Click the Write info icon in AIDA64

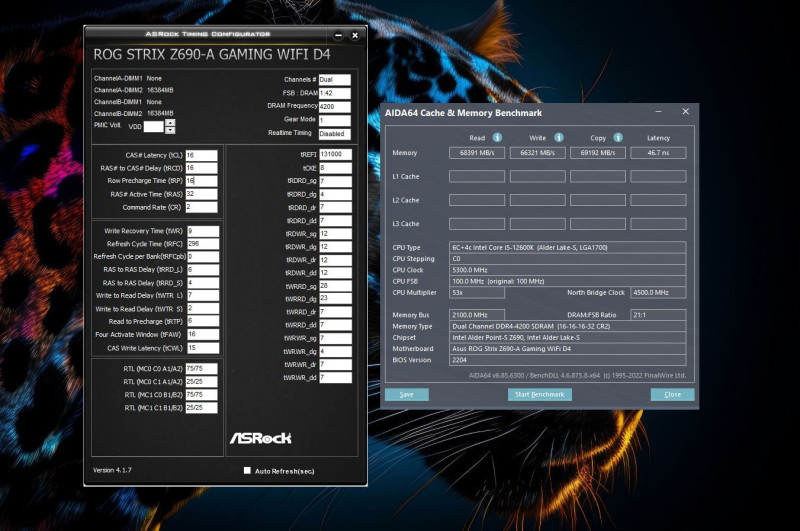click(559, 138)
